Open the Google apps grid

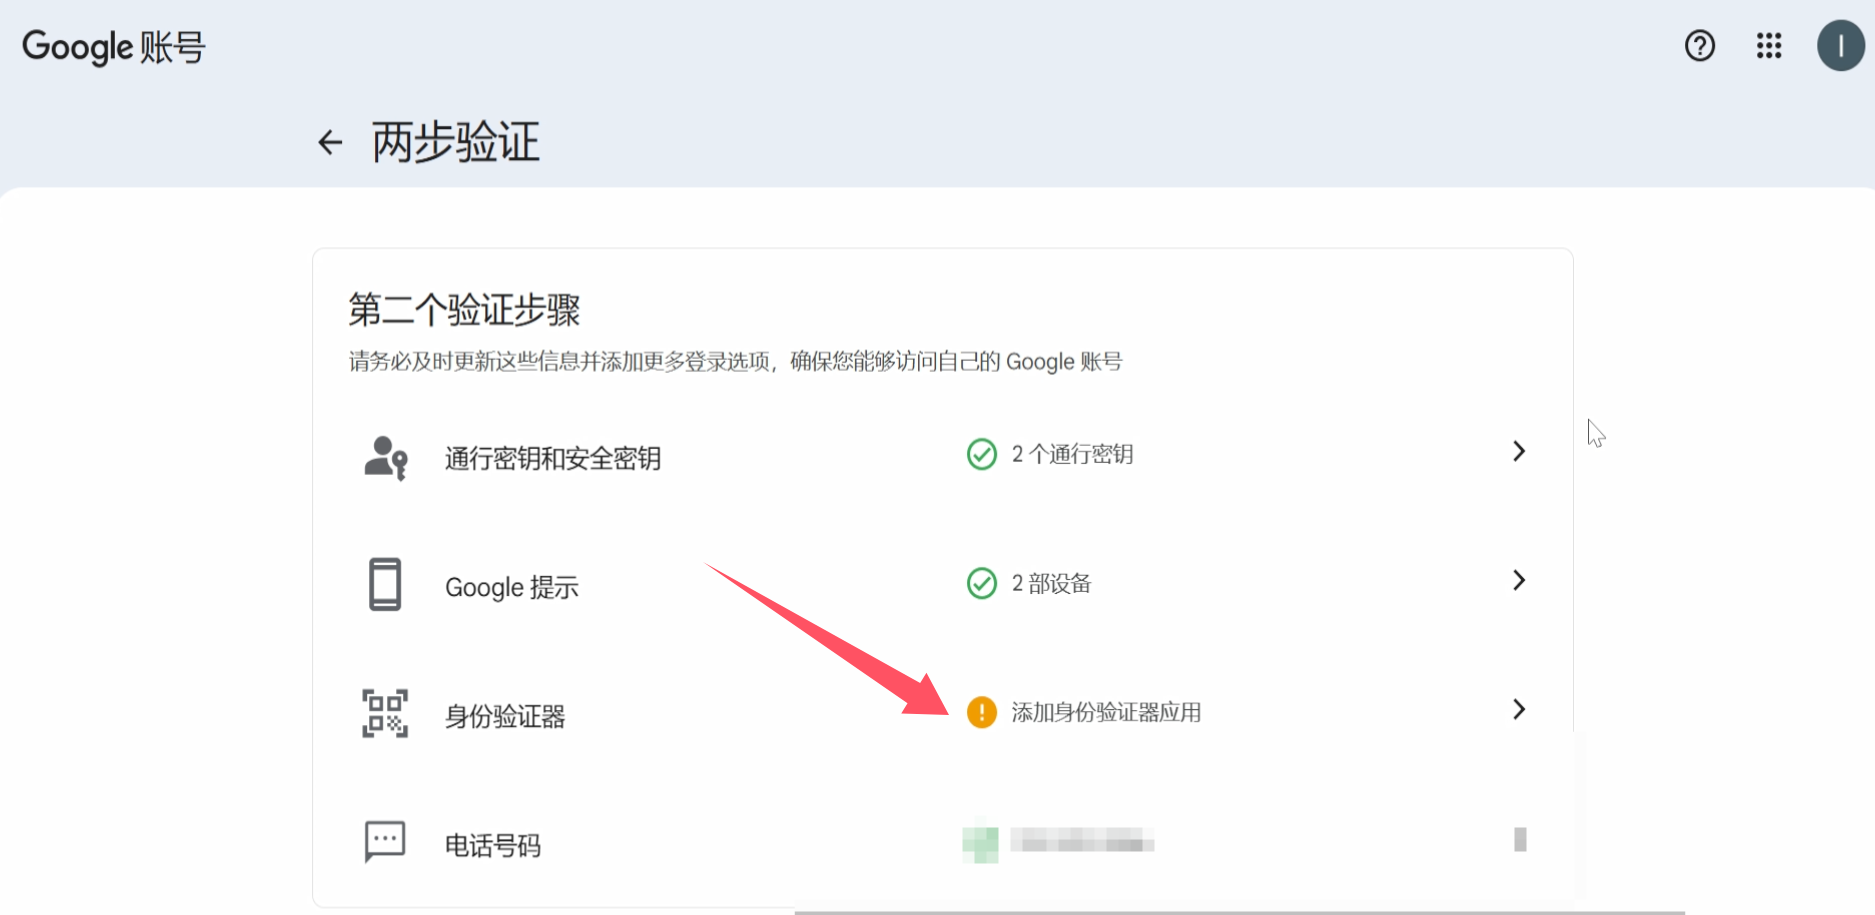[1769, 46]
